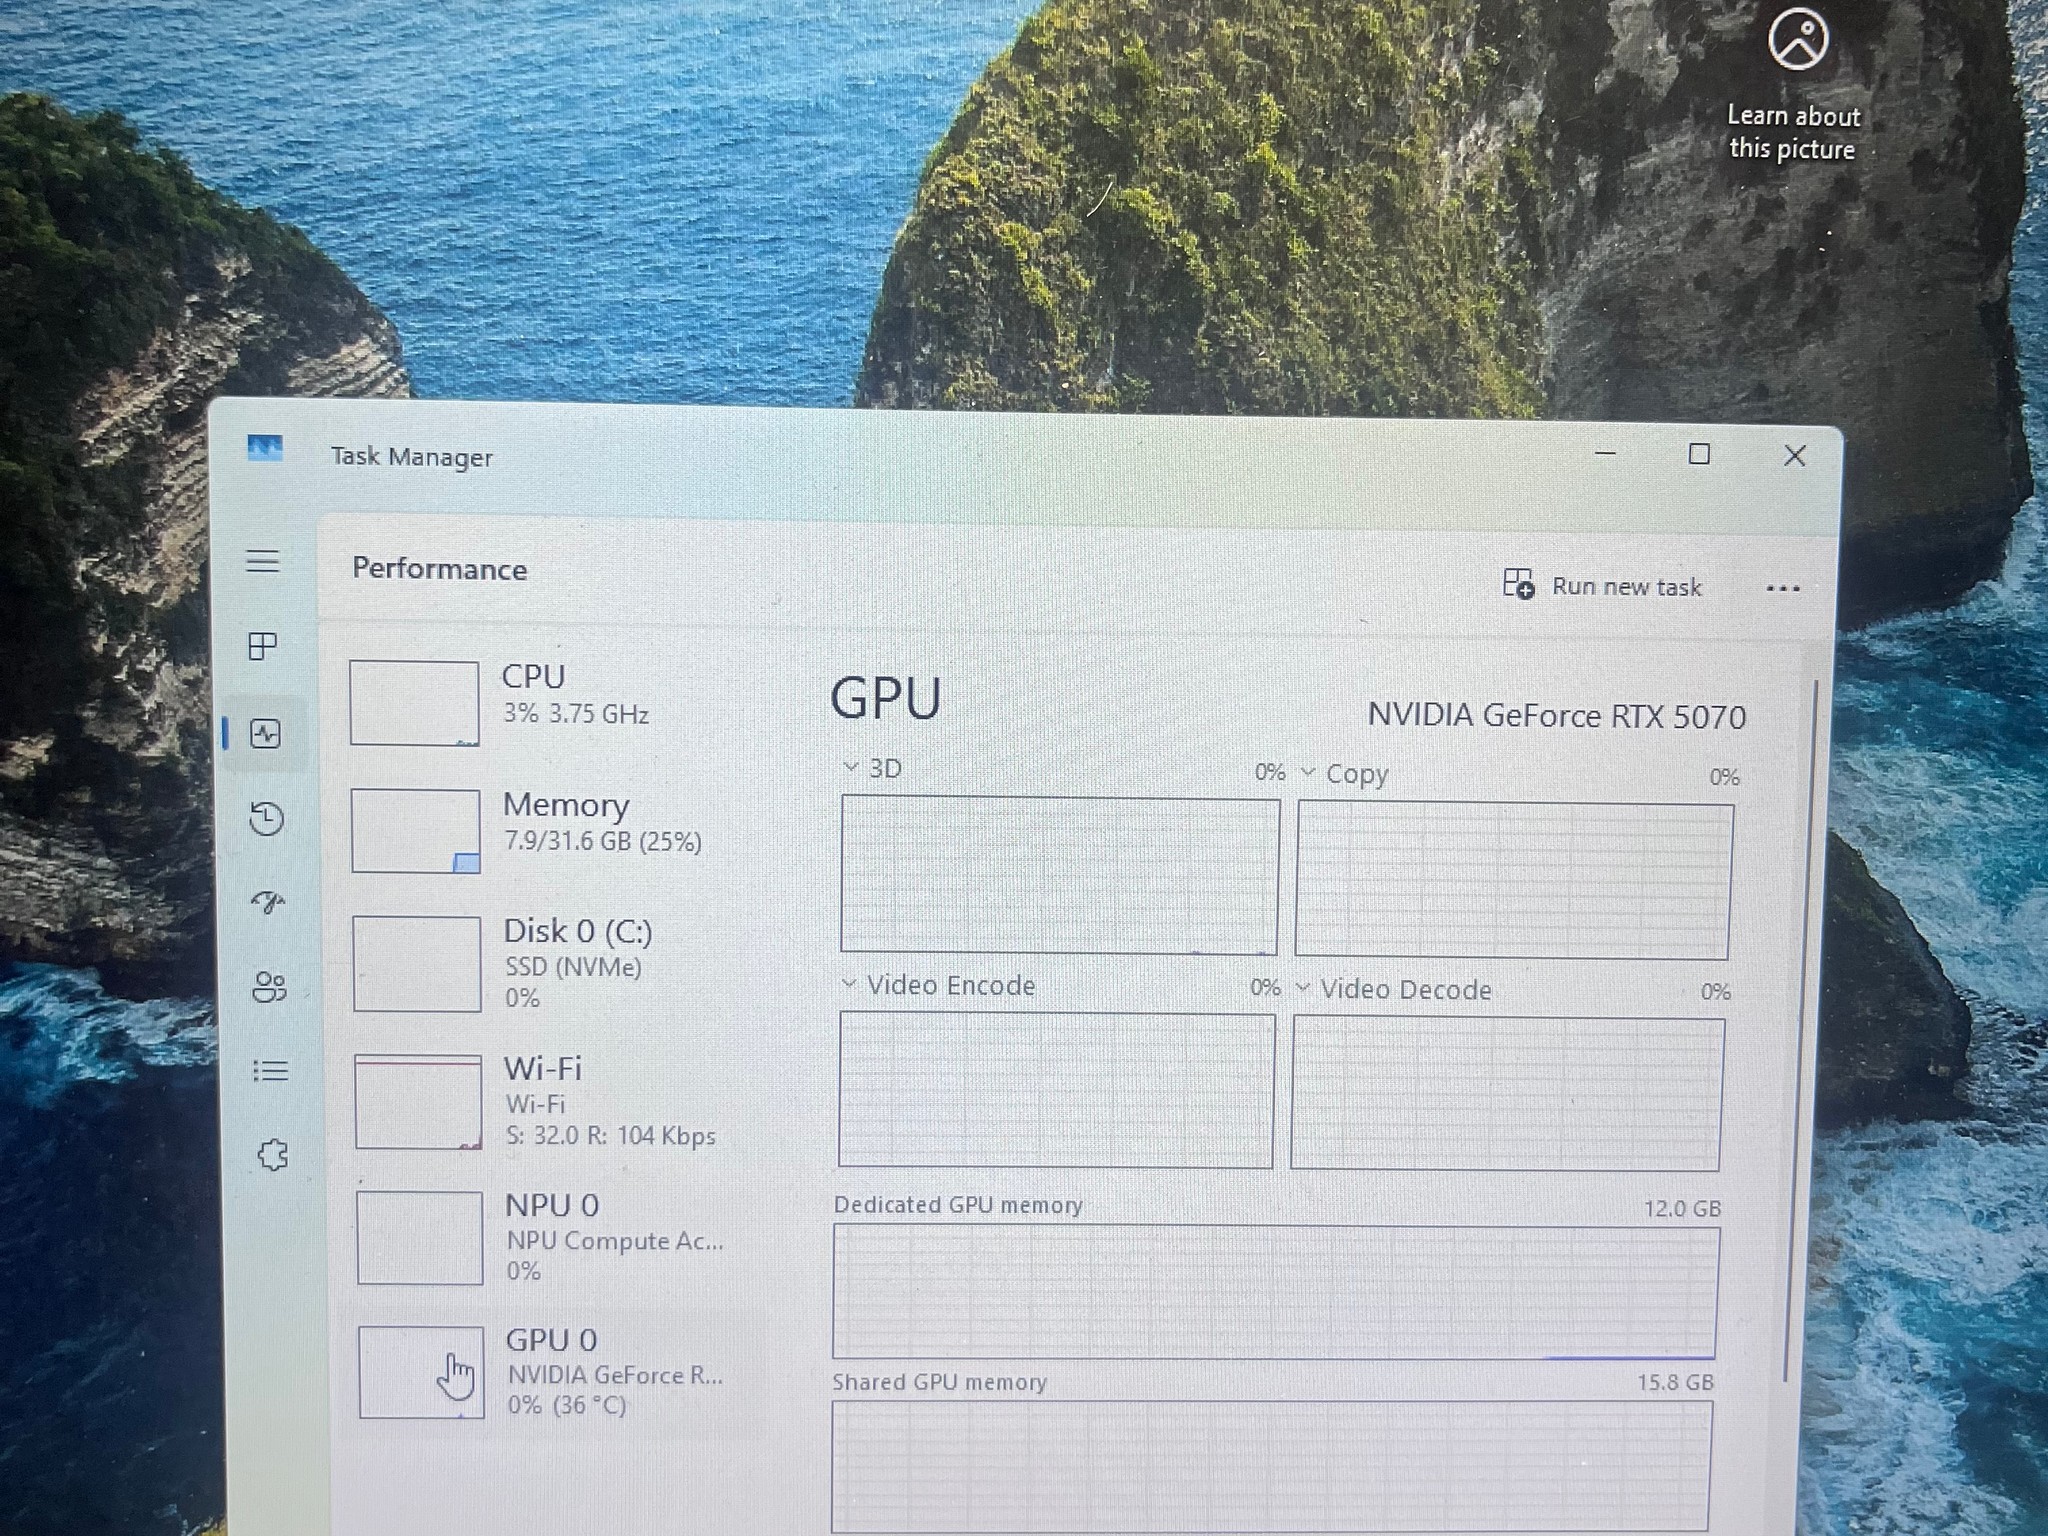
Task: Click the SSD (NVMe) disk text
Action: tap(573, 967)
